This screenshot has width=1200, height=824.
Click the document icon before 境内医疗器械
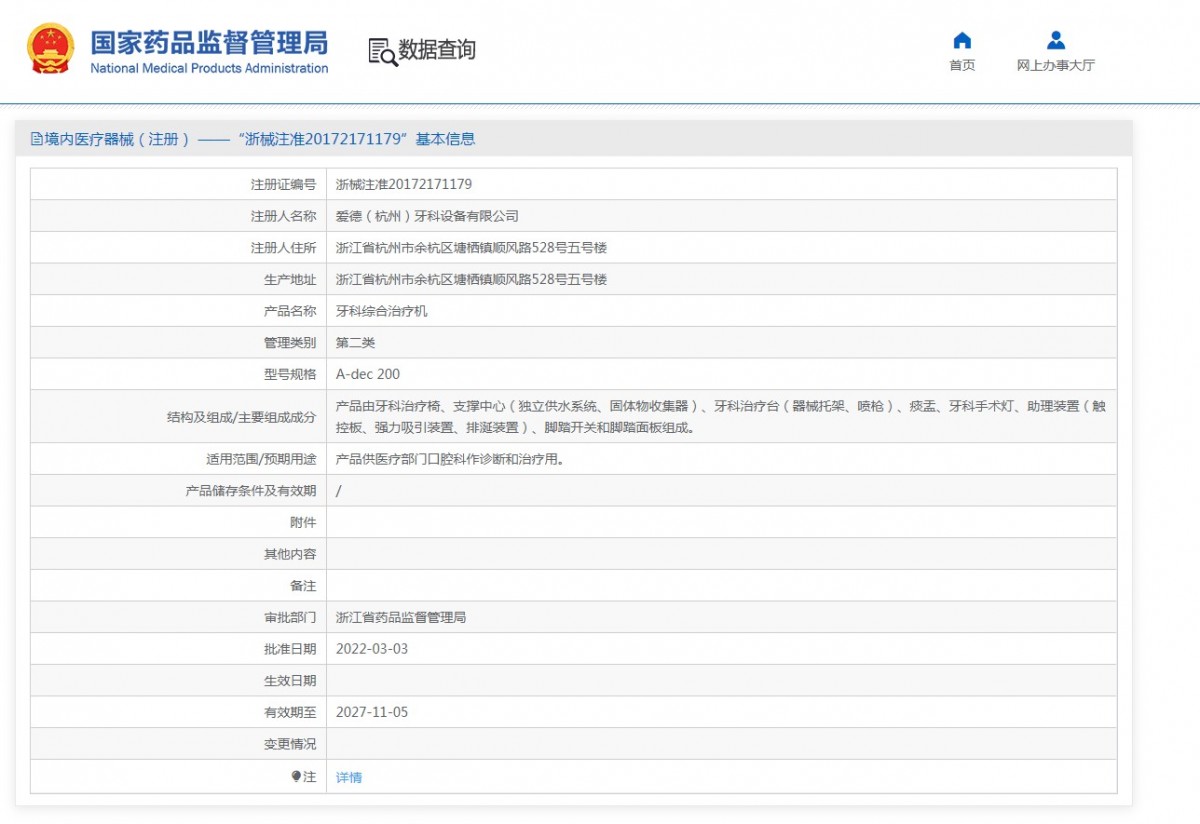tap(37, 139)
